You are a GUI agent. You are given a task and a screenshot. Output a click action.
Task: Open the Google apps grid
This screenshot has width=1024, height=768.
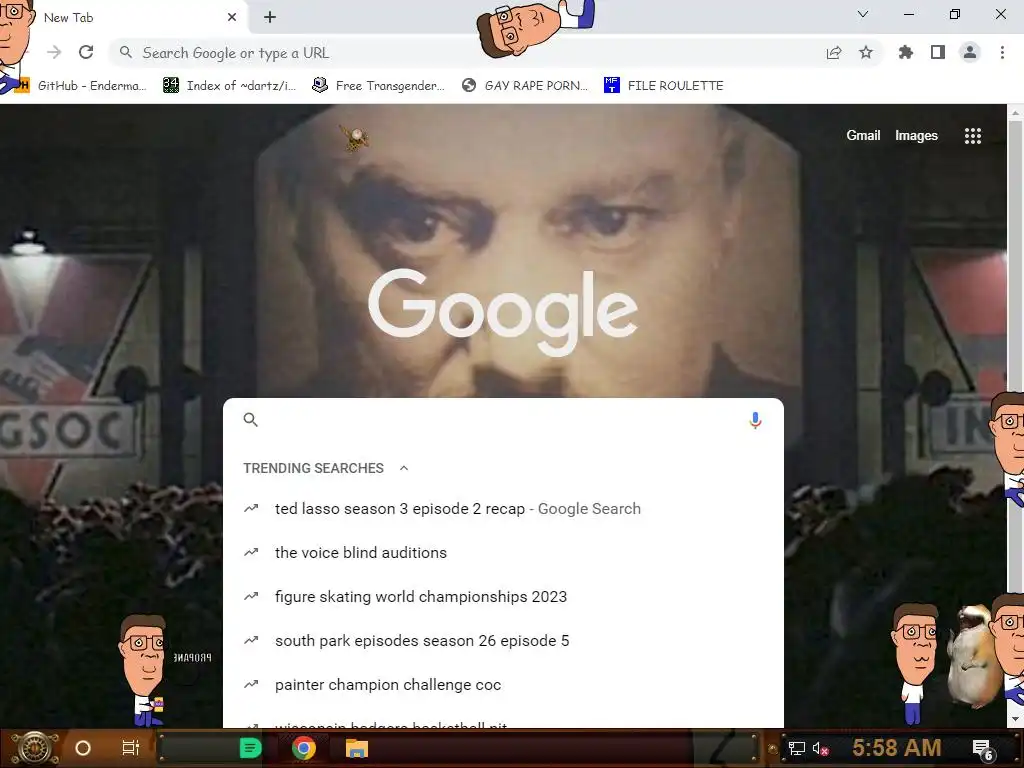tap(973, 136)
